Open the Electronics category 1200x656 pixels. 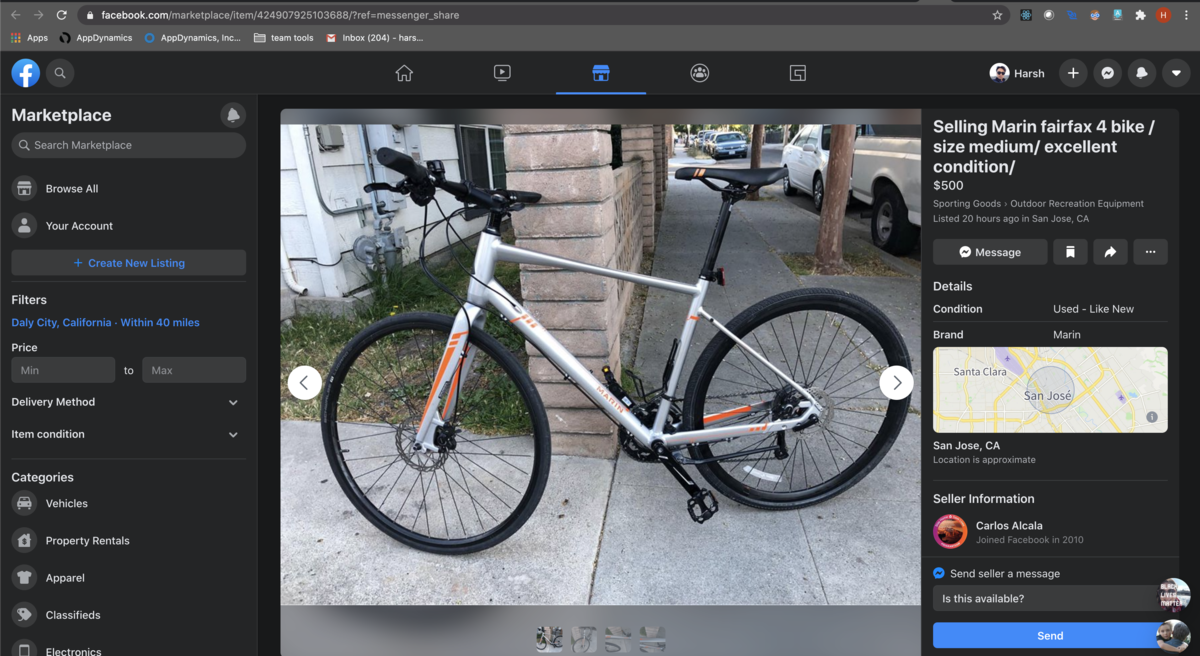tap(128, 648)
